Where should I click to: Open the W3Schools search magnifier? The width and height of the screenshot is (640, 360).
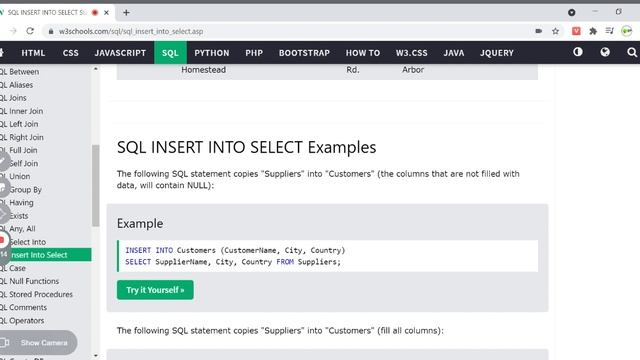tap(631, 52)
